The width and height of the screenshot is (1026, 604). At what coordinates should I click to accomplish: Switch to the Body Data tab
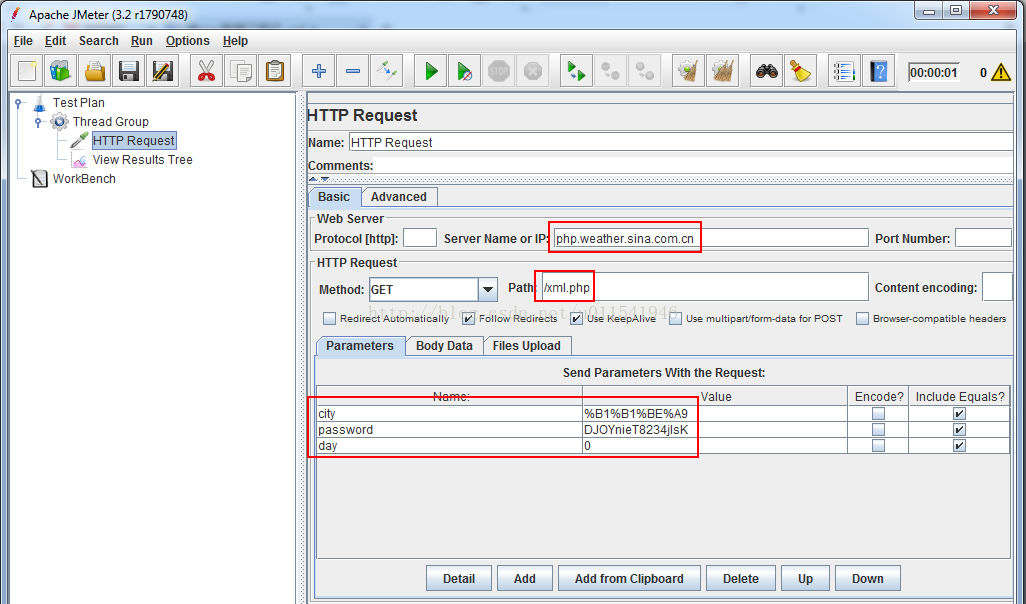tap(444, 346)
